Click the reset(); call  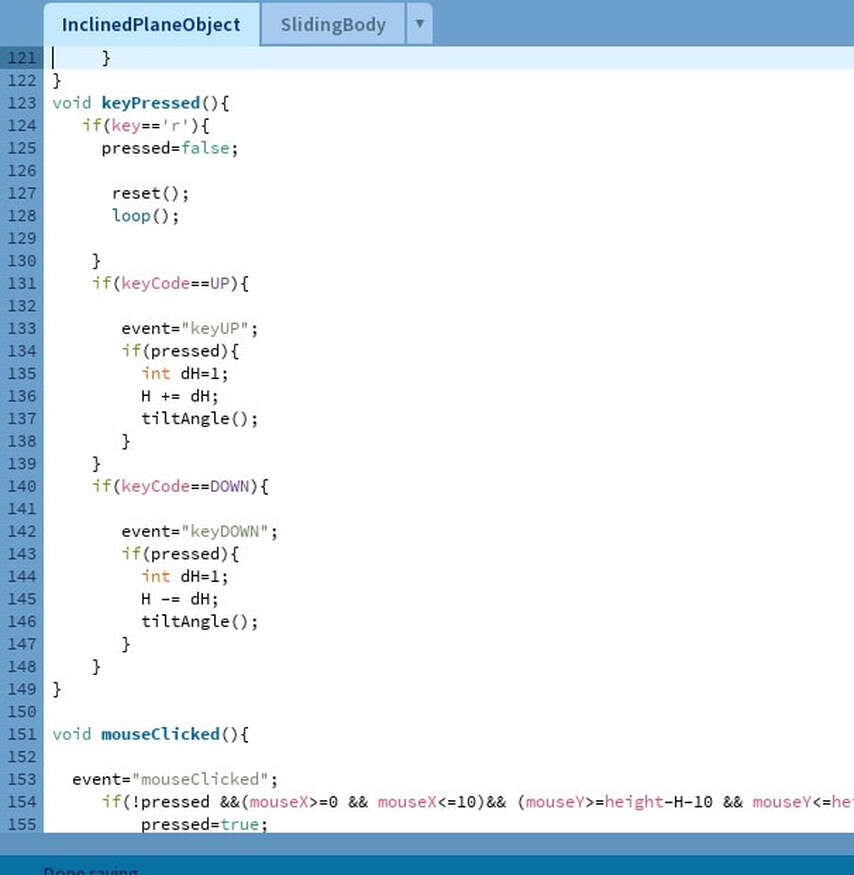coord(151,194)
